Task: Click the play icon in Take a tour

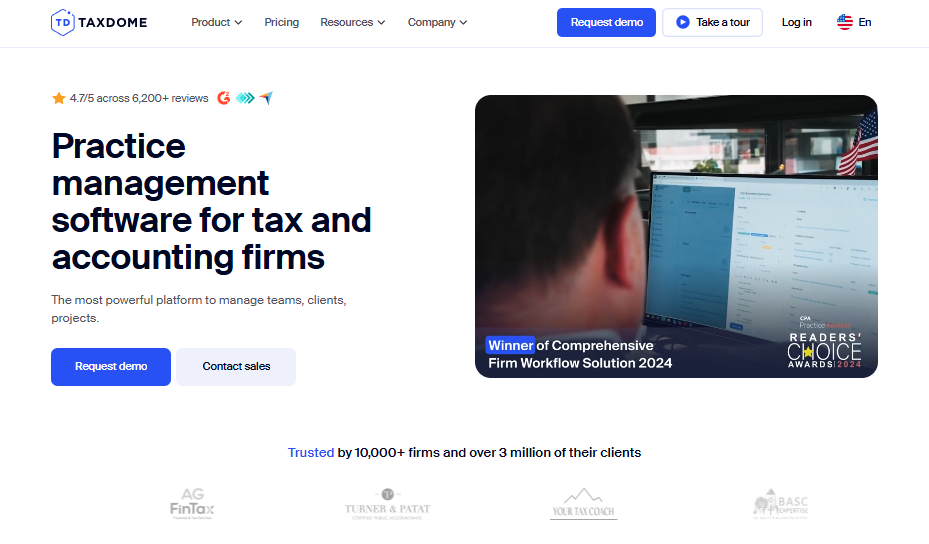Action: pos(682,22)
